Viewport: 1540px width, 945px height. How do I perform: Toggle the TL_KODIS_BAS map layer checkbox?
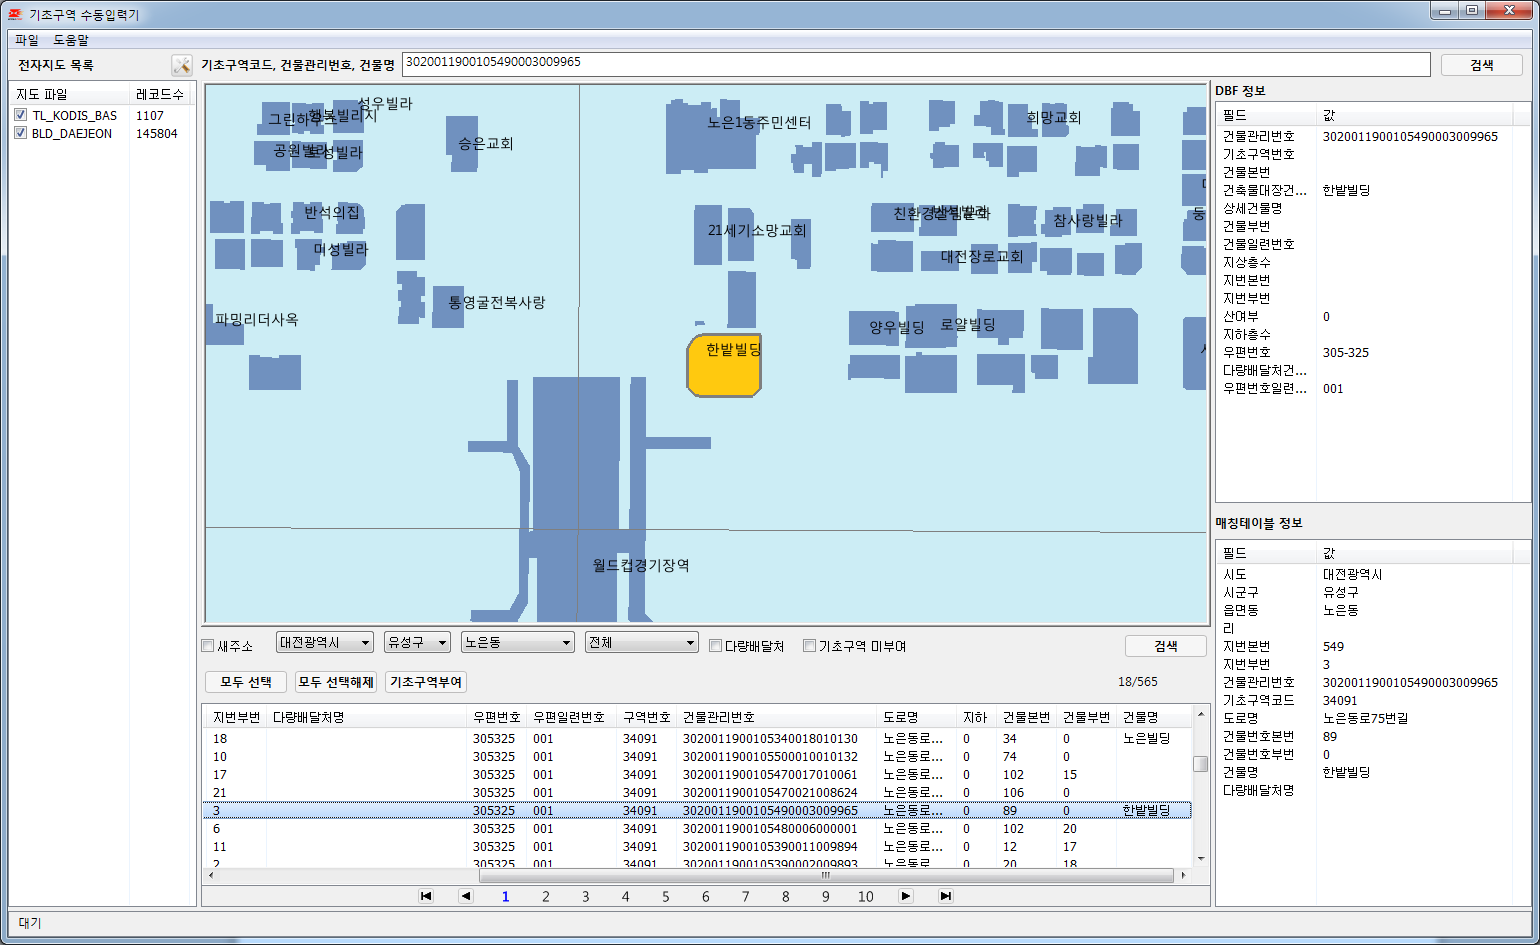20,115
